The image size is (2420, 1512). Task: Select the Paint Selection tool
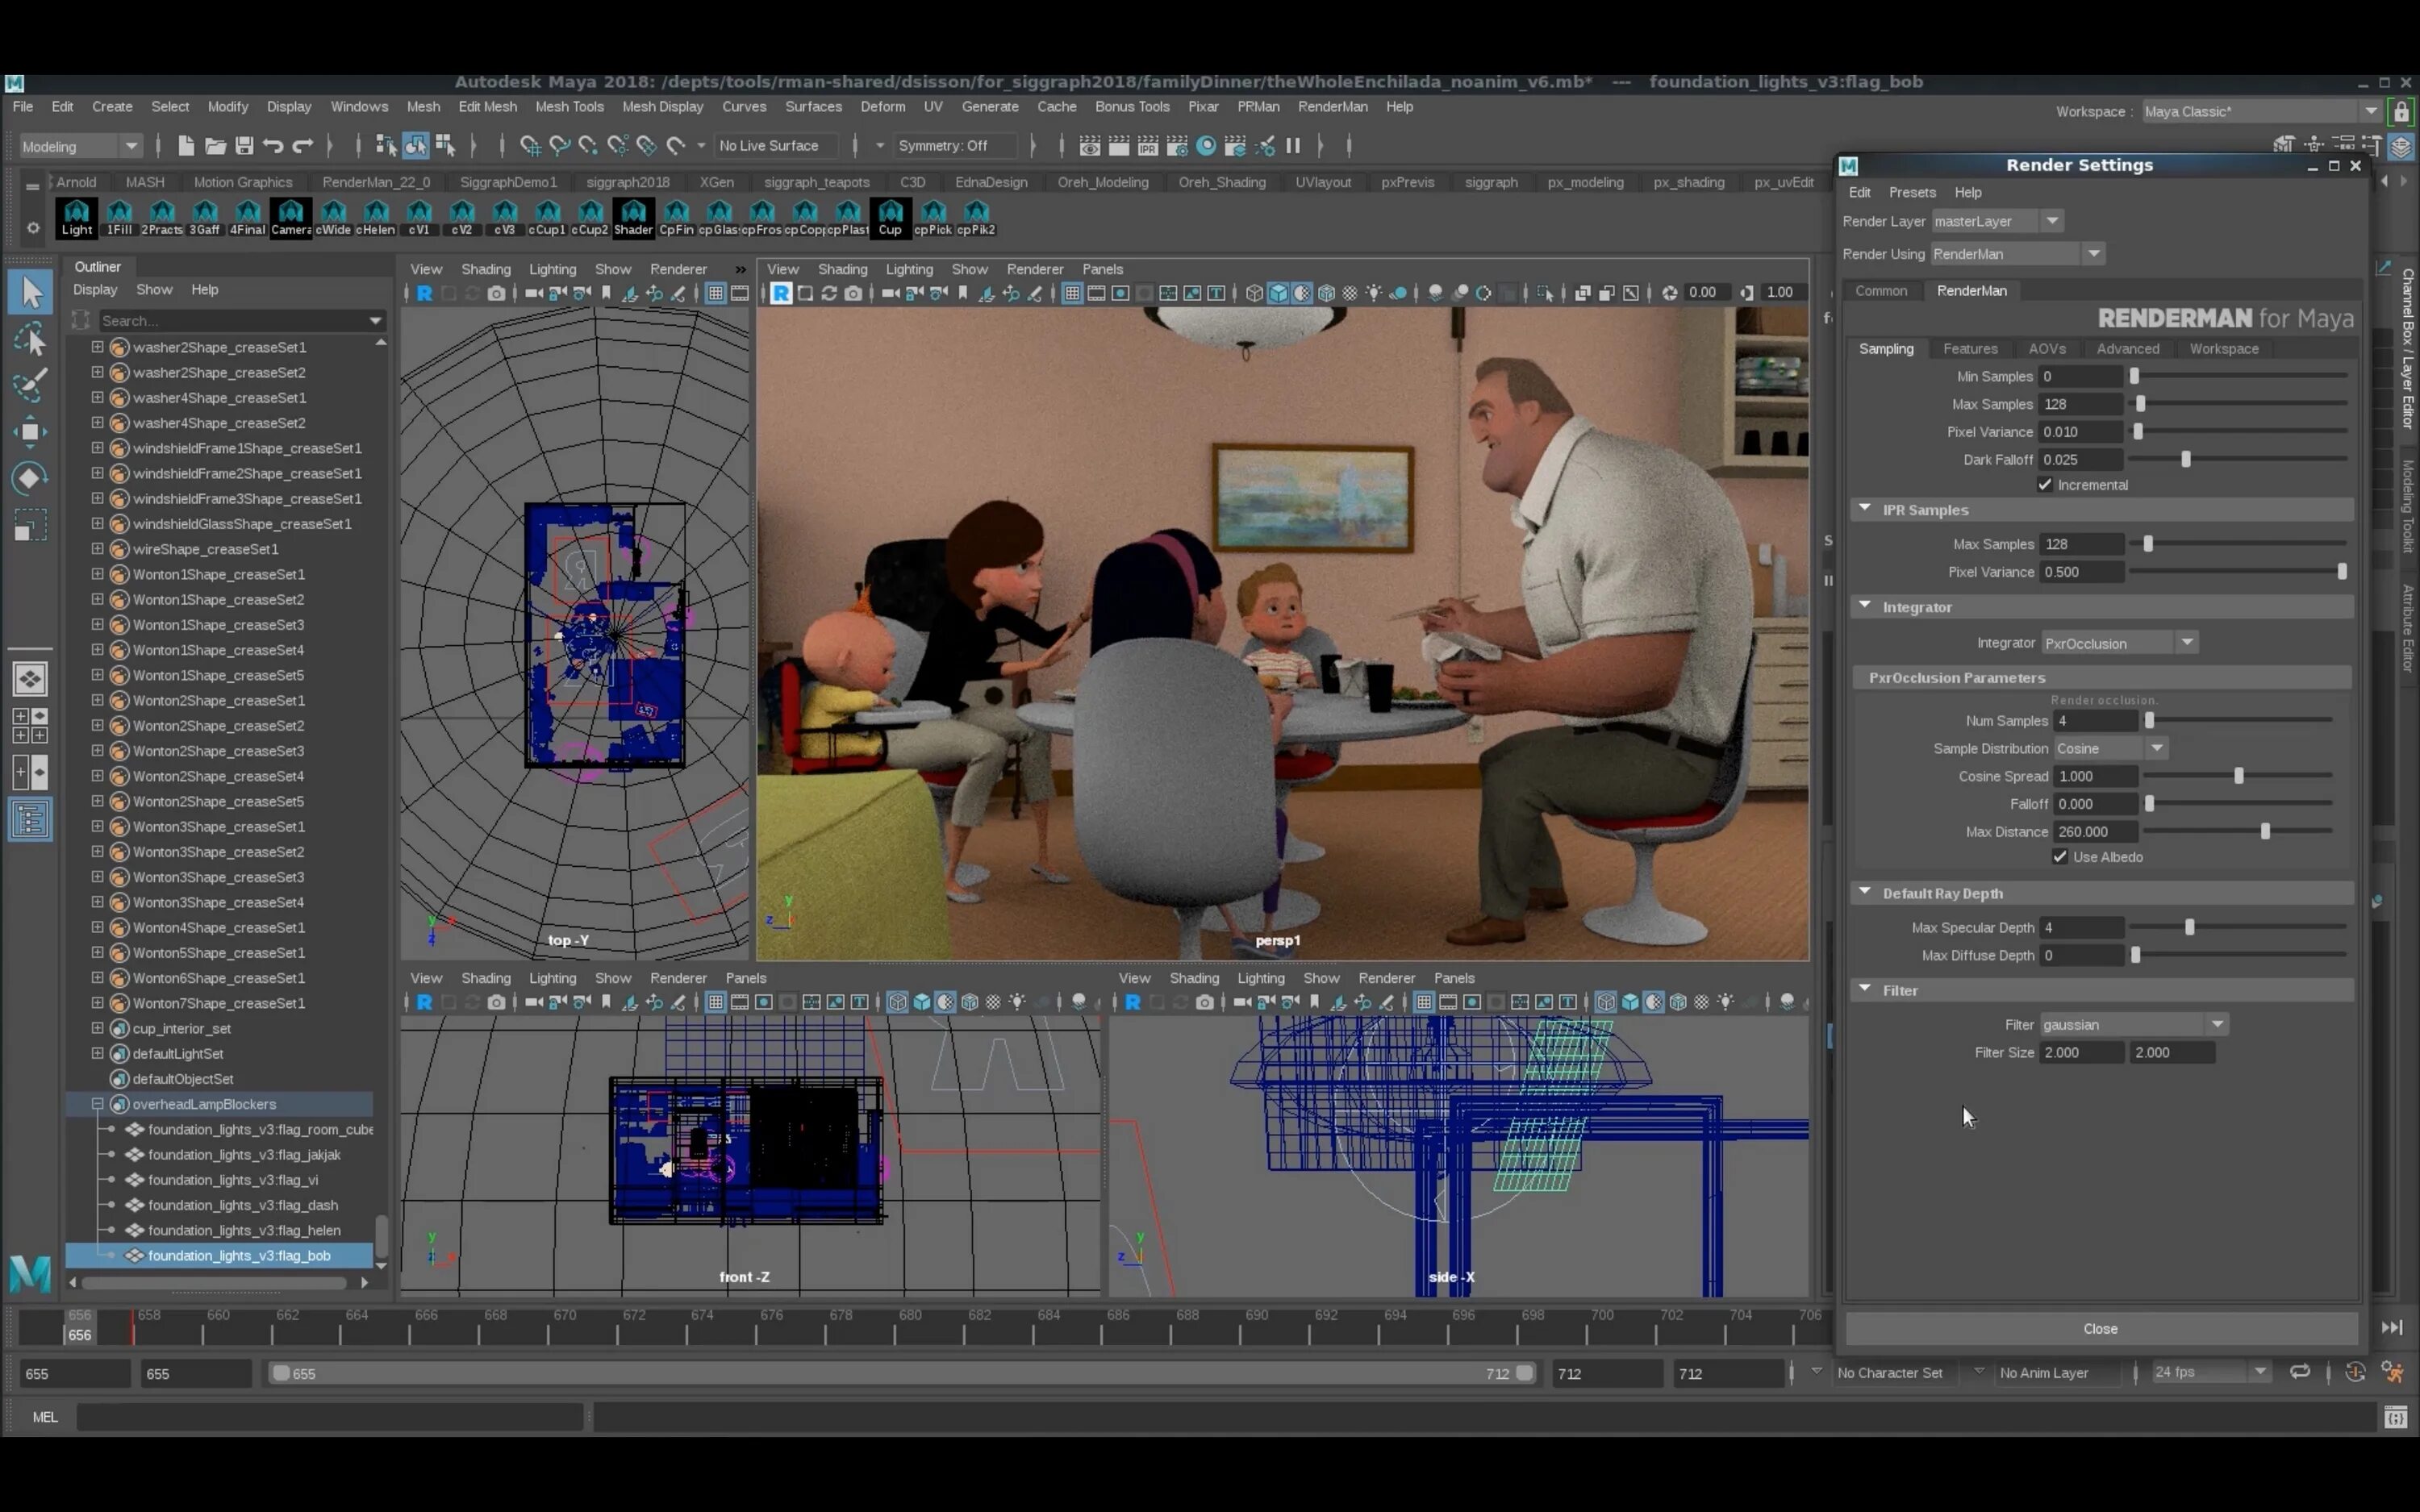click(x=30, y=385)
